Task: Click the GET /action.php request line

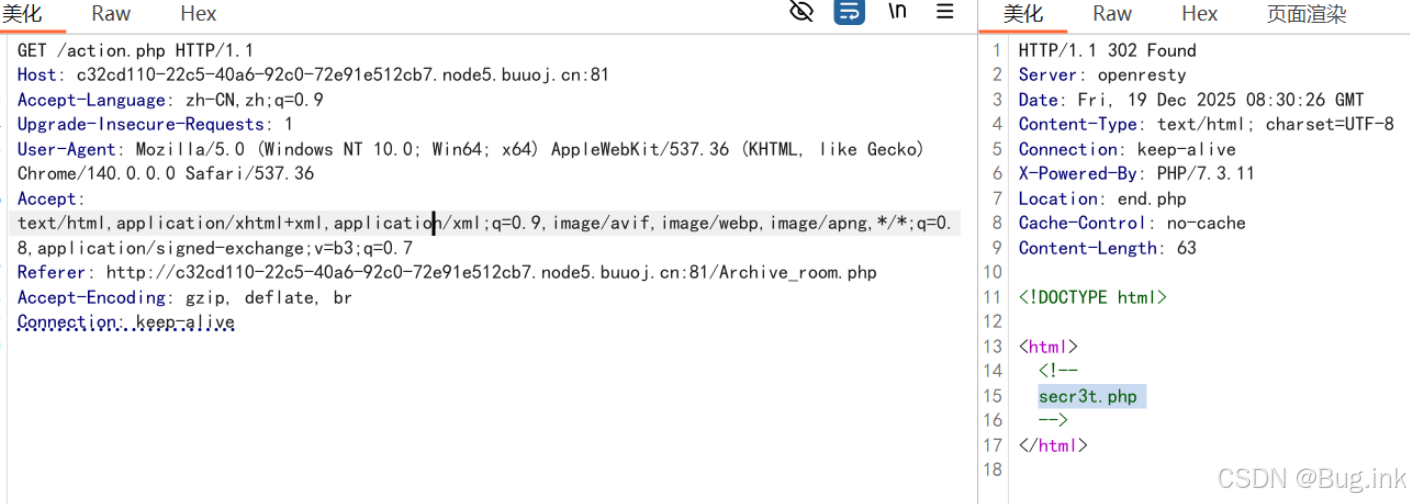Action: pyautogui.click(x=135, y=50)
